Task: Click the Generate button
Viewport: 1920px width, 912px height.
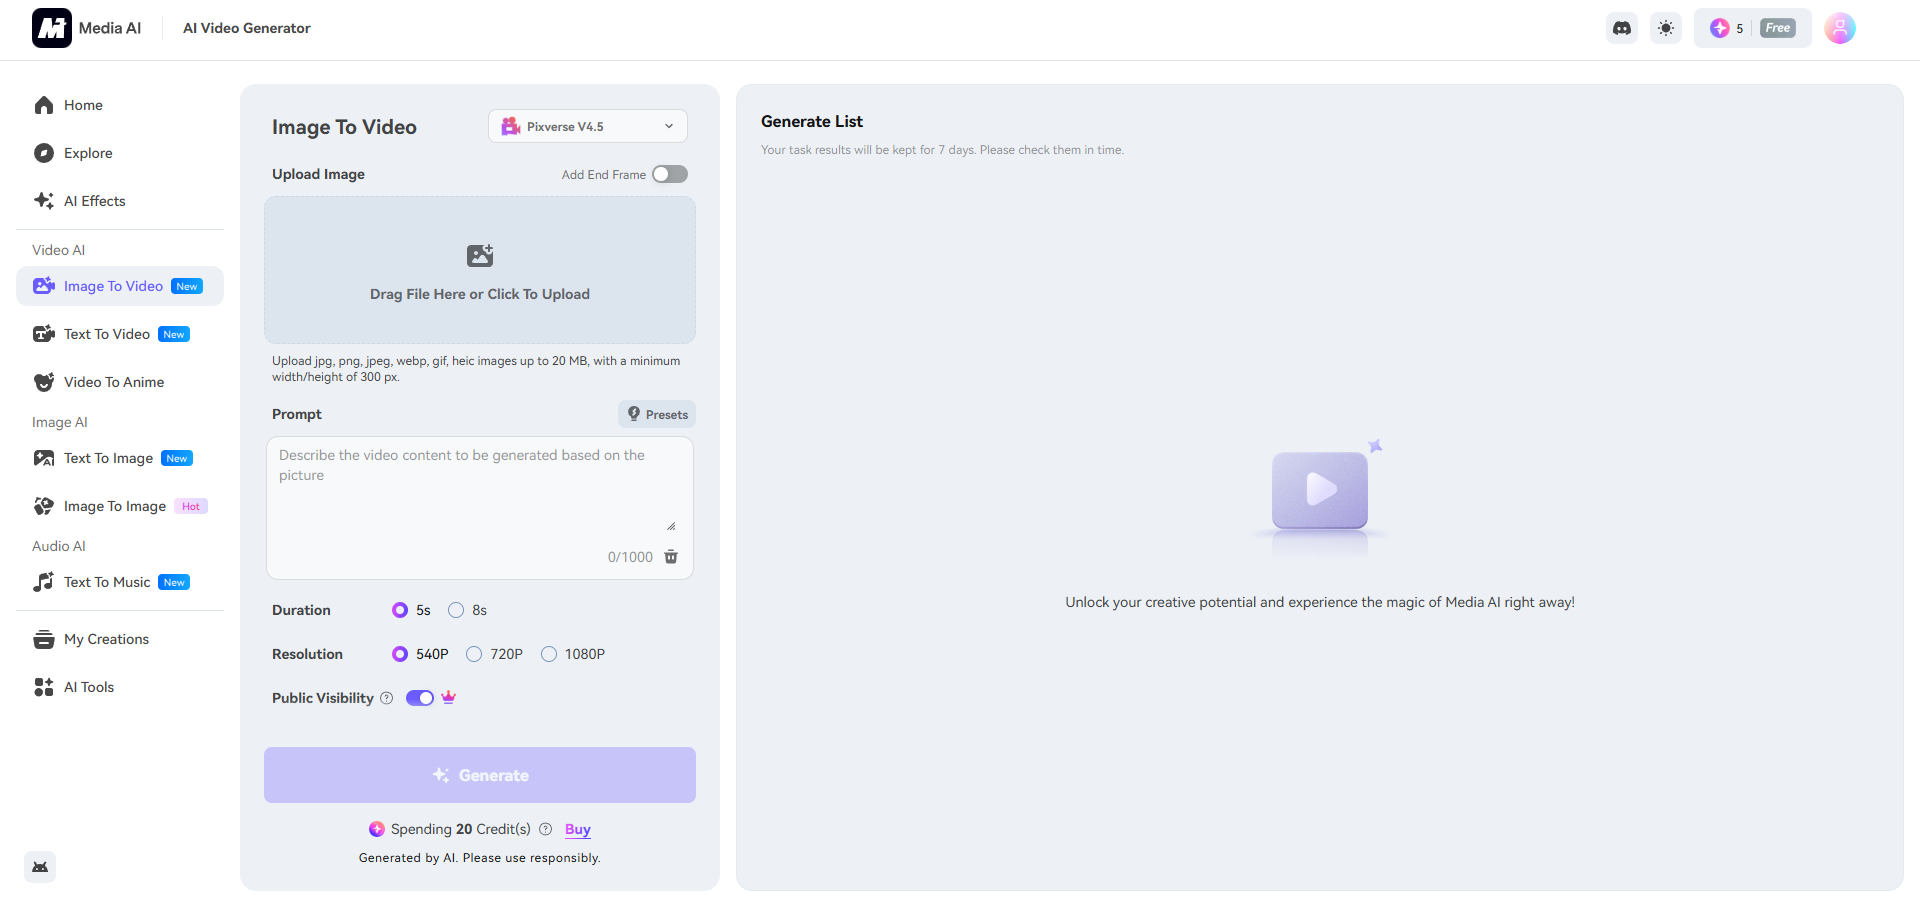Action: (x=480, y=775)
